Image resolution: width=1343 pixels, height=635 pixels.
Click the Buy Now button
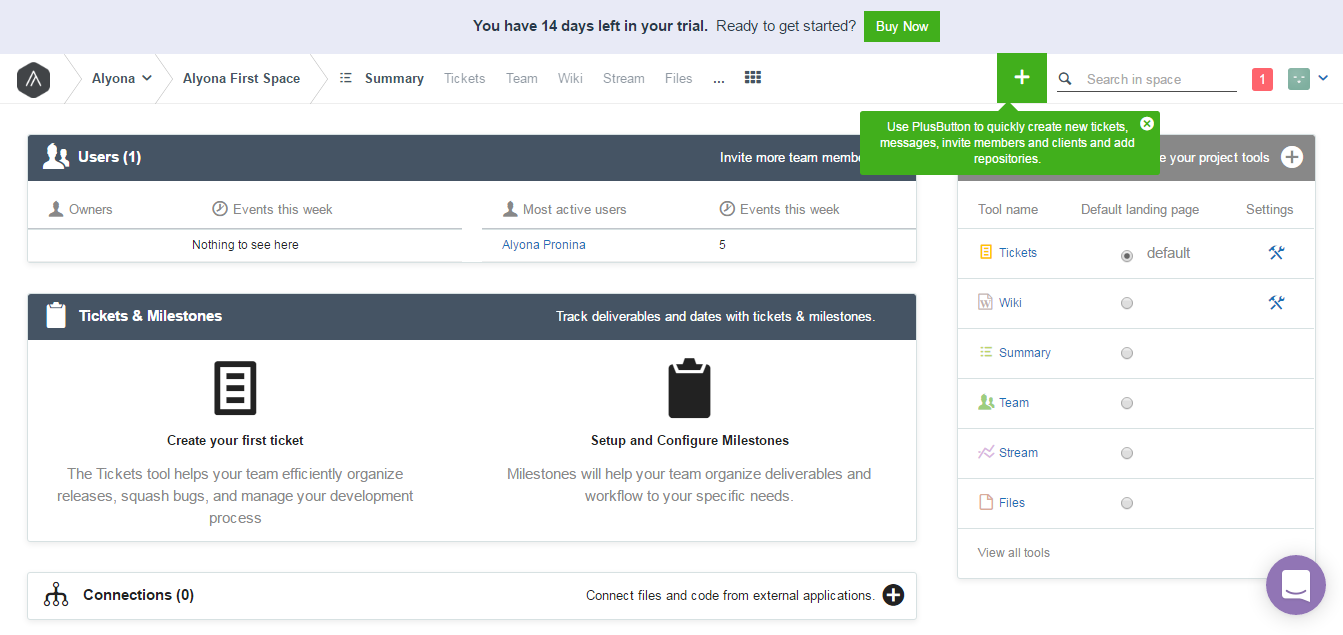point(901,27)
